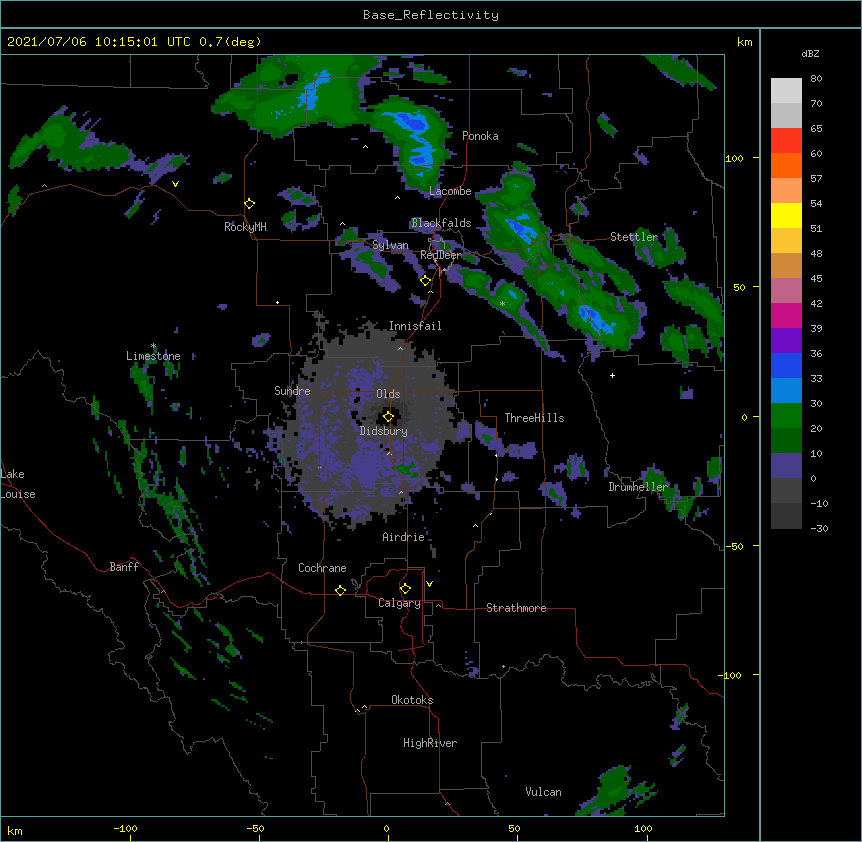
Task: Click the Sylvan town label
Action: 390,245
